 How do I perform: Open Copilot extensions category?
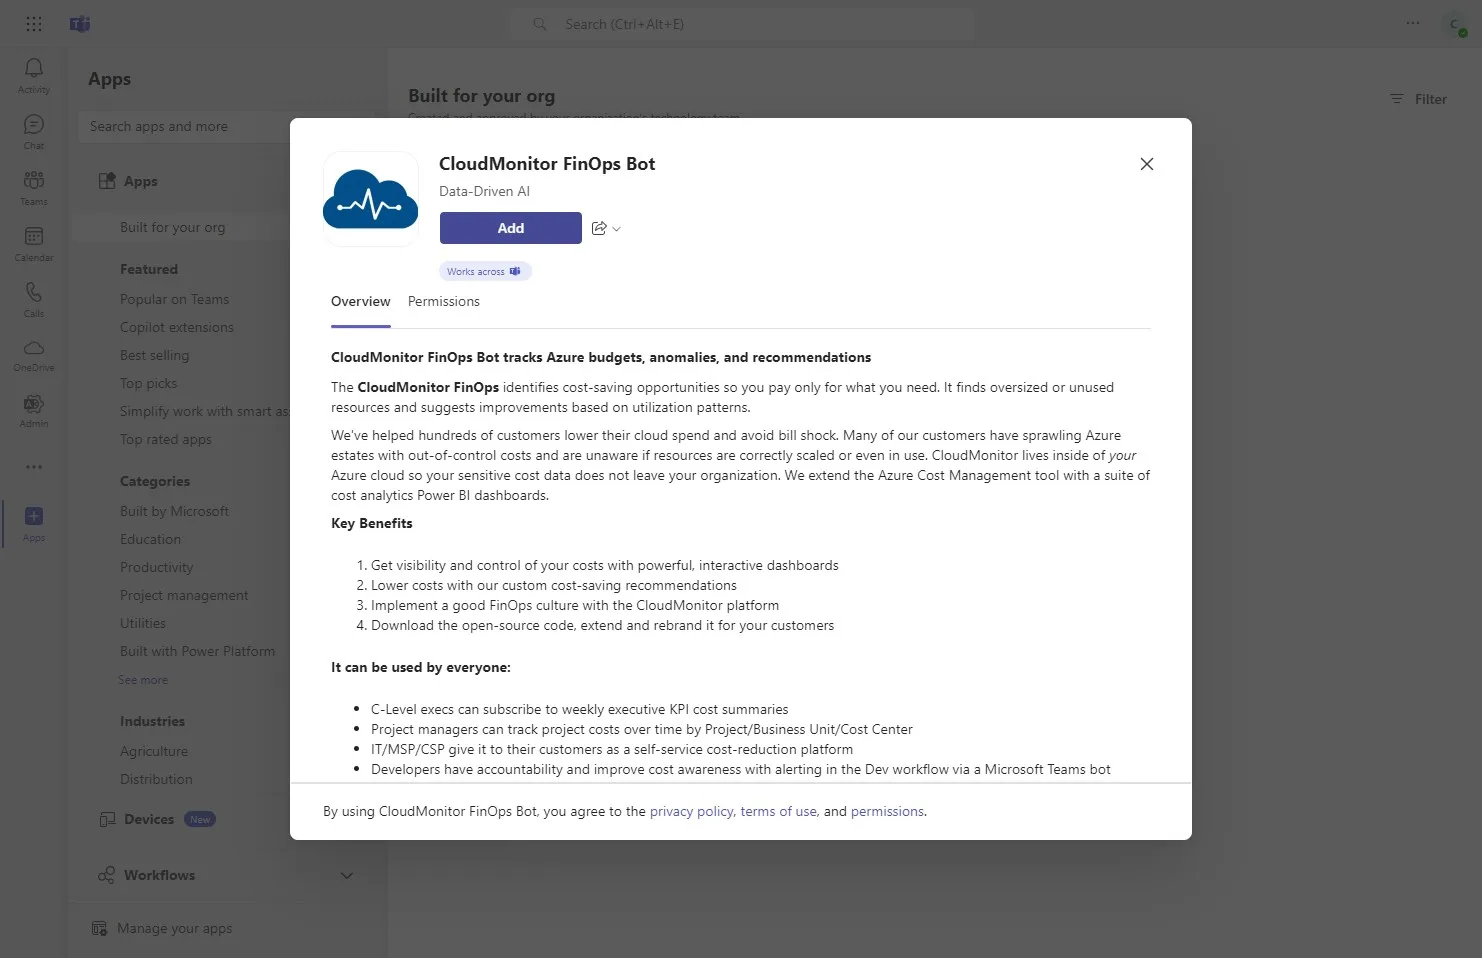point(177,327)
